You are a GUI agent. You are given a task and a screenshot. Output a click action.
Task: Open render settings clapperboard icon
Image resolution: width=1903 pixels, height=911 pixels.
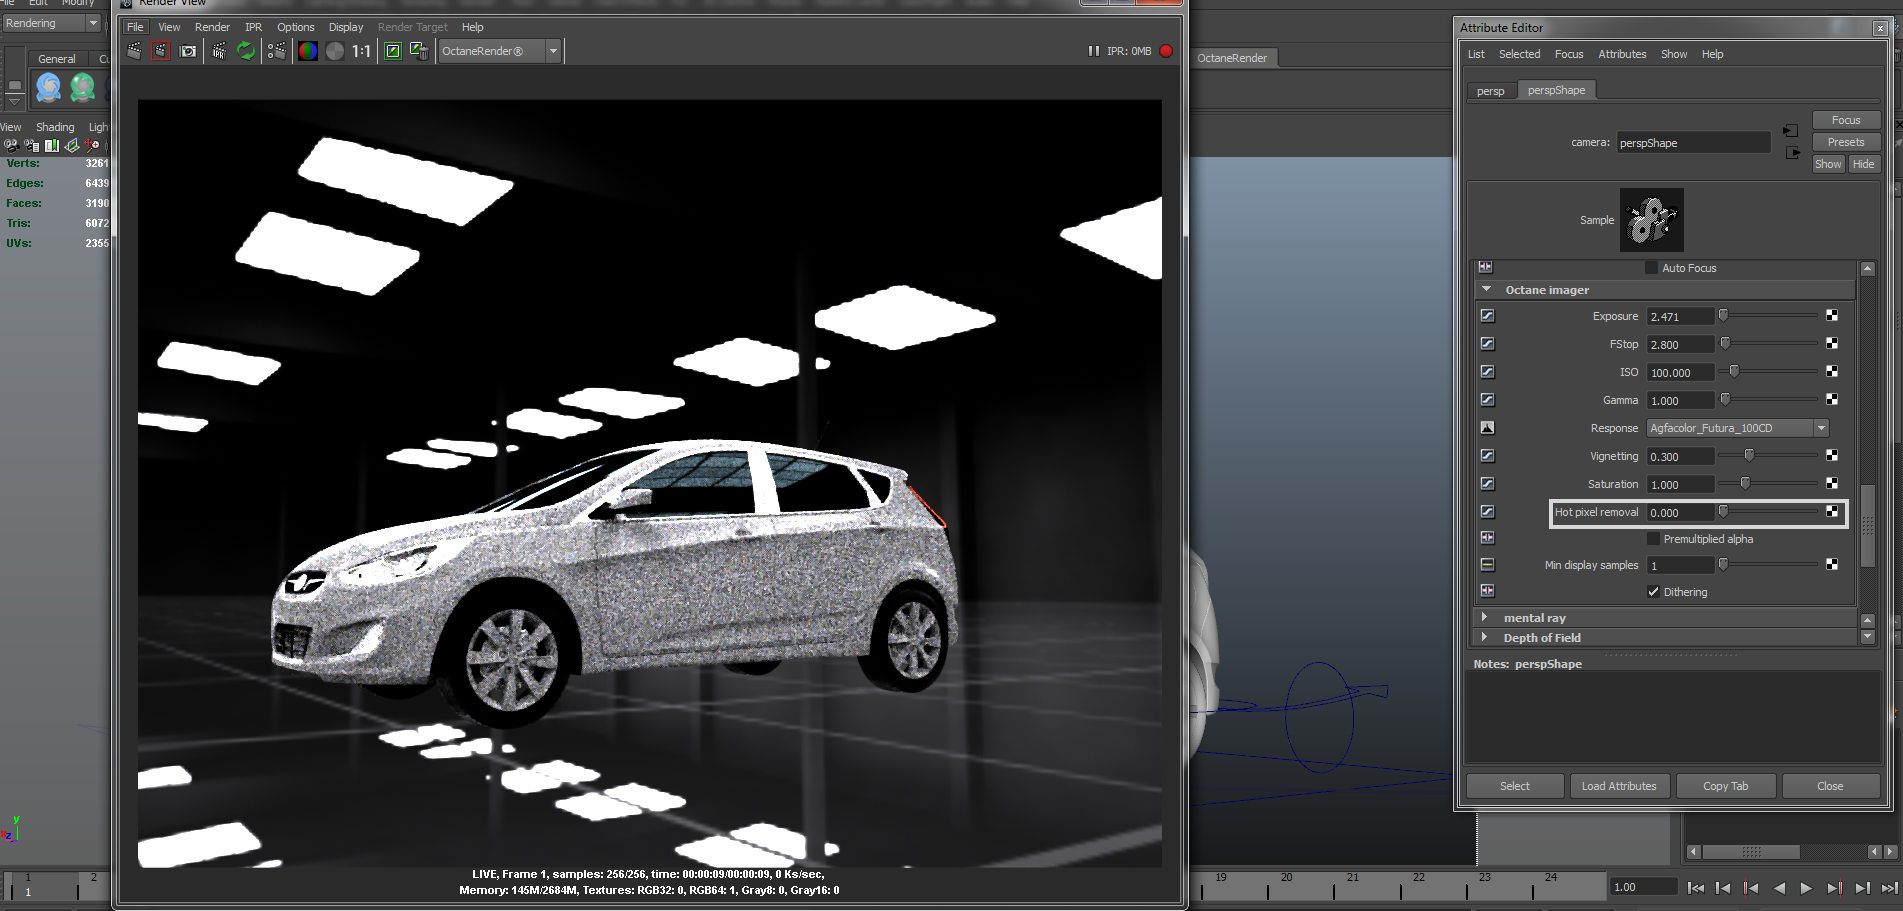pos(277,51)
